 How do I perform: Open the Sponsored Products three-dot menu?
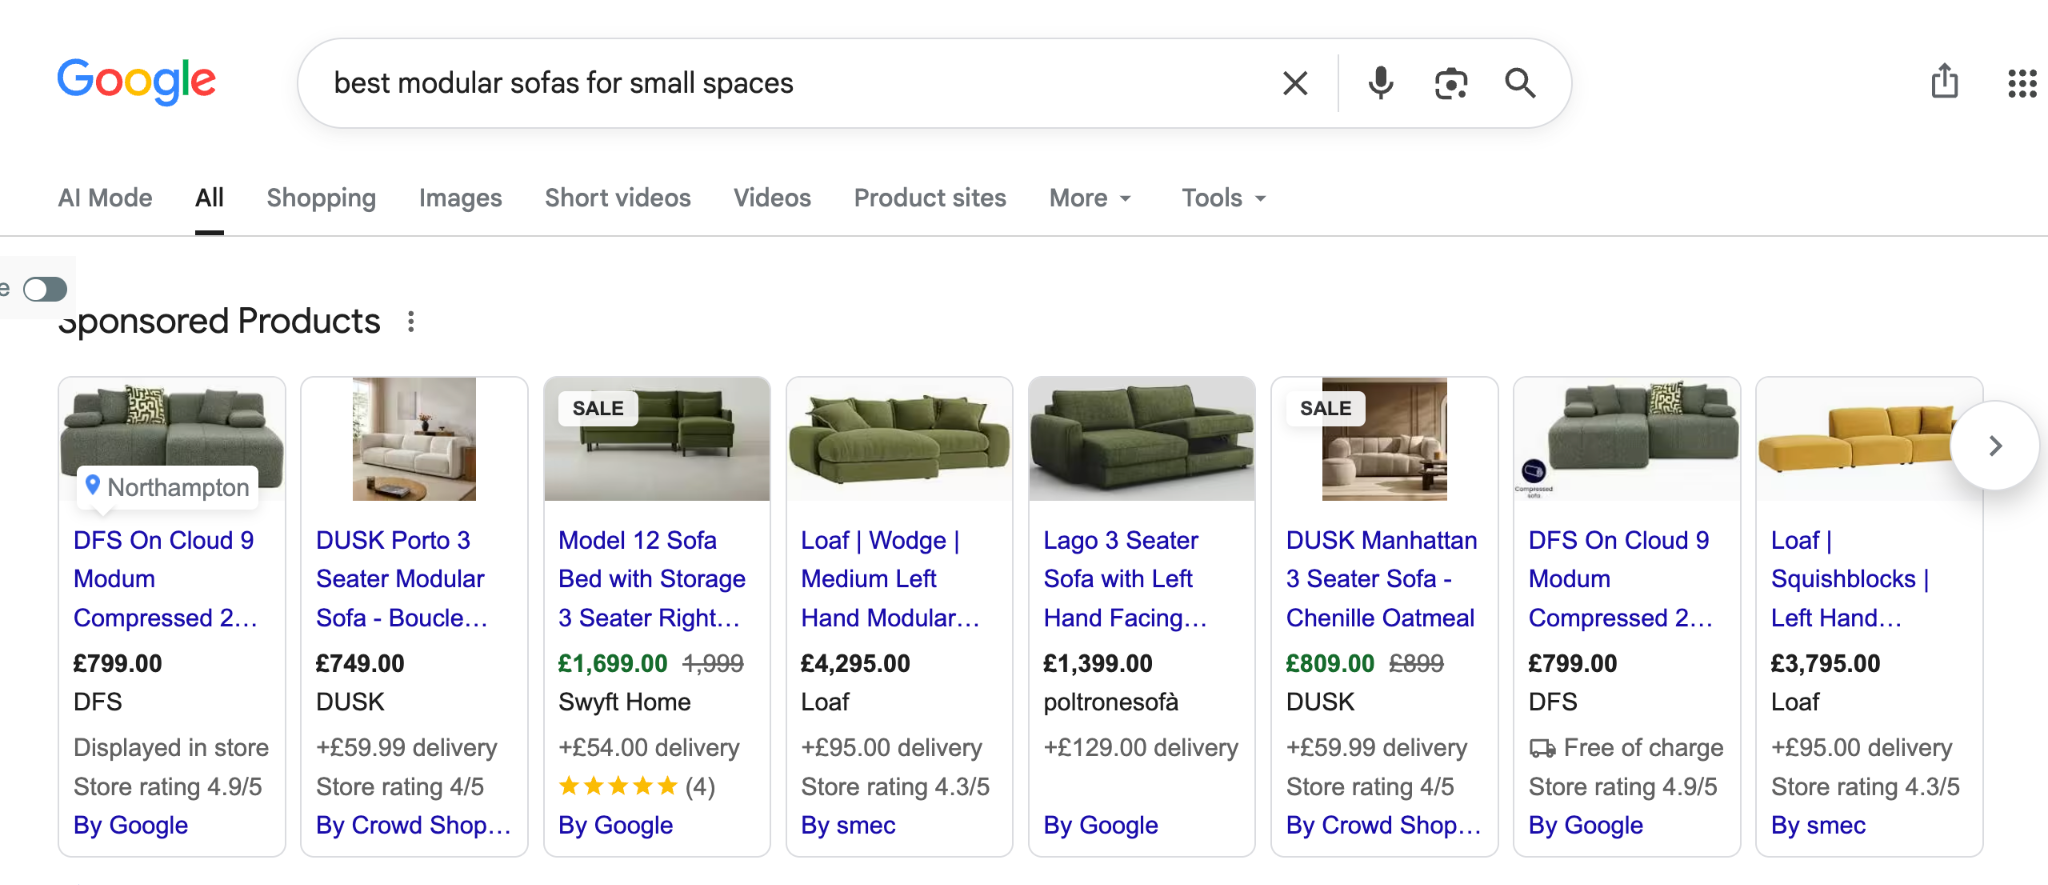(x=411, y=321)
